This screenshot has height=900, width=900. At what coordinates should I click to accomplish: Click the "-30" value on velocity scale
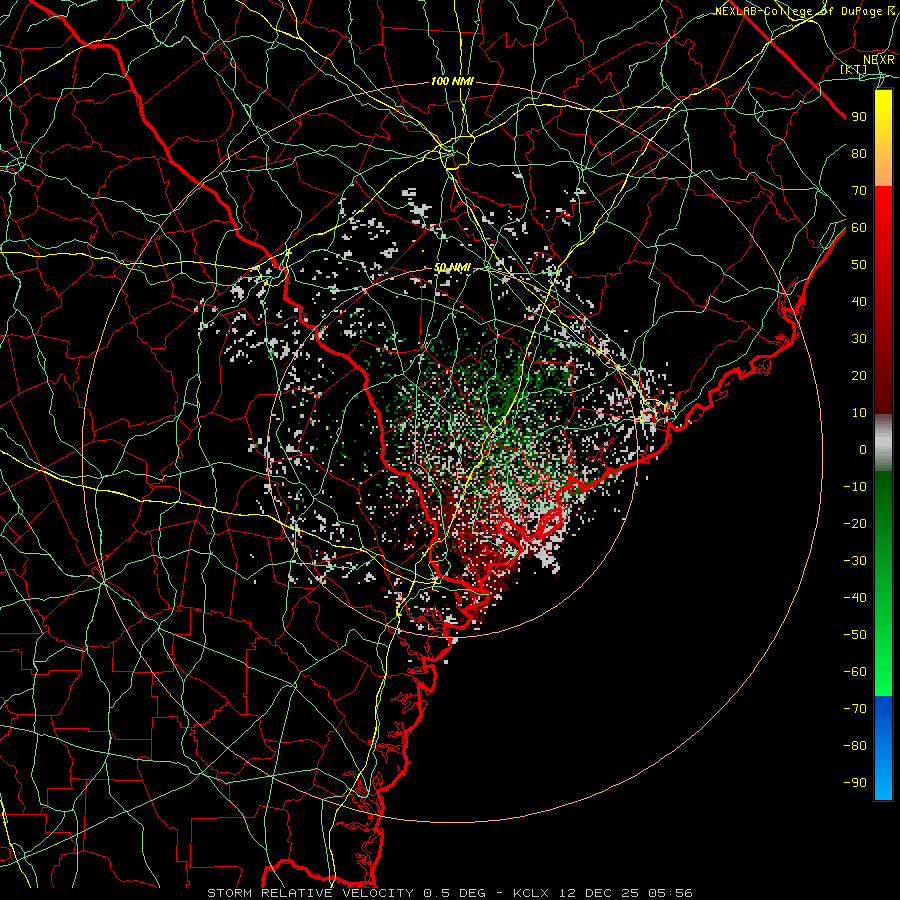[855, 561]
